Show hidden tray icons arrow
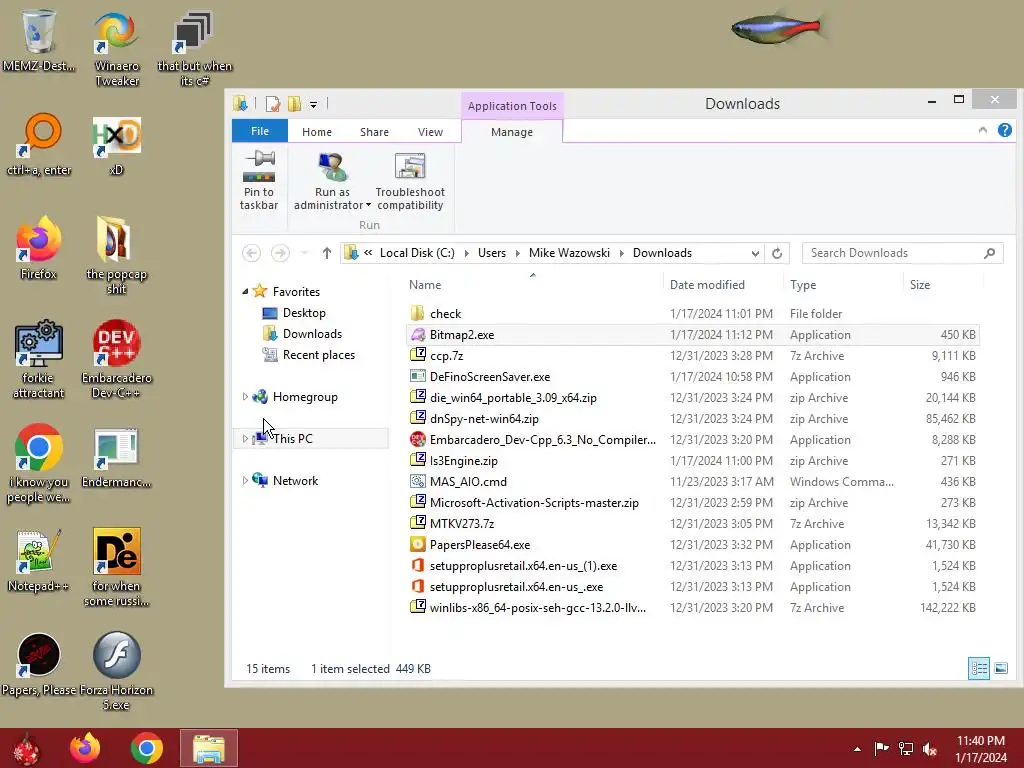Image resolution: width=1024 pixels, height=768 pixels. [x=857, y=748]
